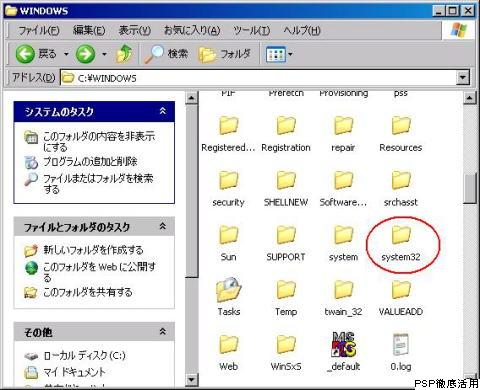Open the Back history dropdown arrow
Image resolution: width=480 pixels, height=390 pixels.
66,54
